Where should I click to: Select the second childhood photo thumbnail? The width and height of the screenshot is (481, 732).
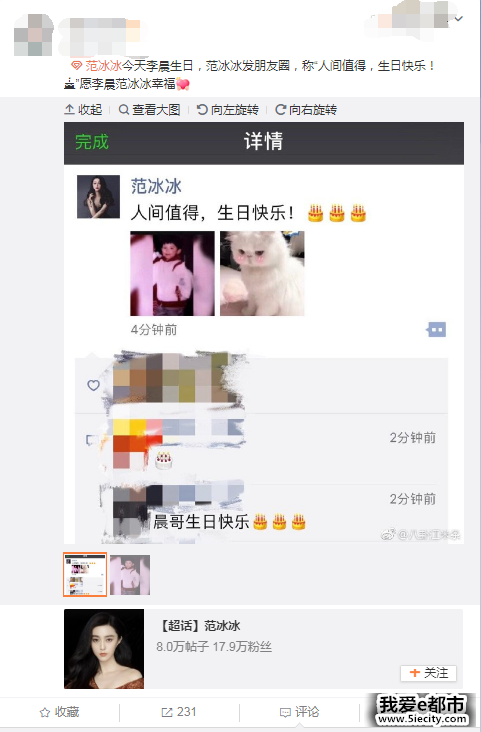point(130,575)
